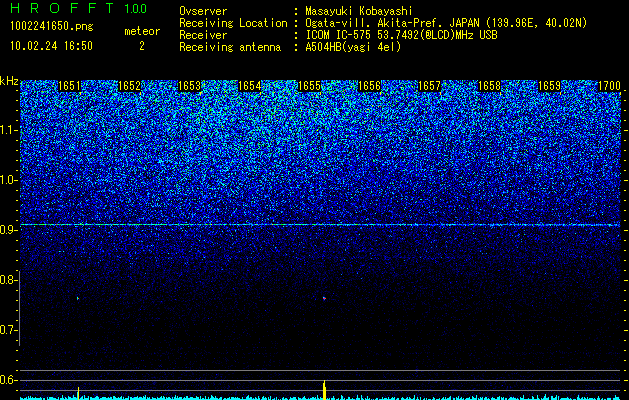The height and width of the screenshot is (400, 629).
Task: Click the tall yellow signal spike near 1655
Action: [324, 390]
